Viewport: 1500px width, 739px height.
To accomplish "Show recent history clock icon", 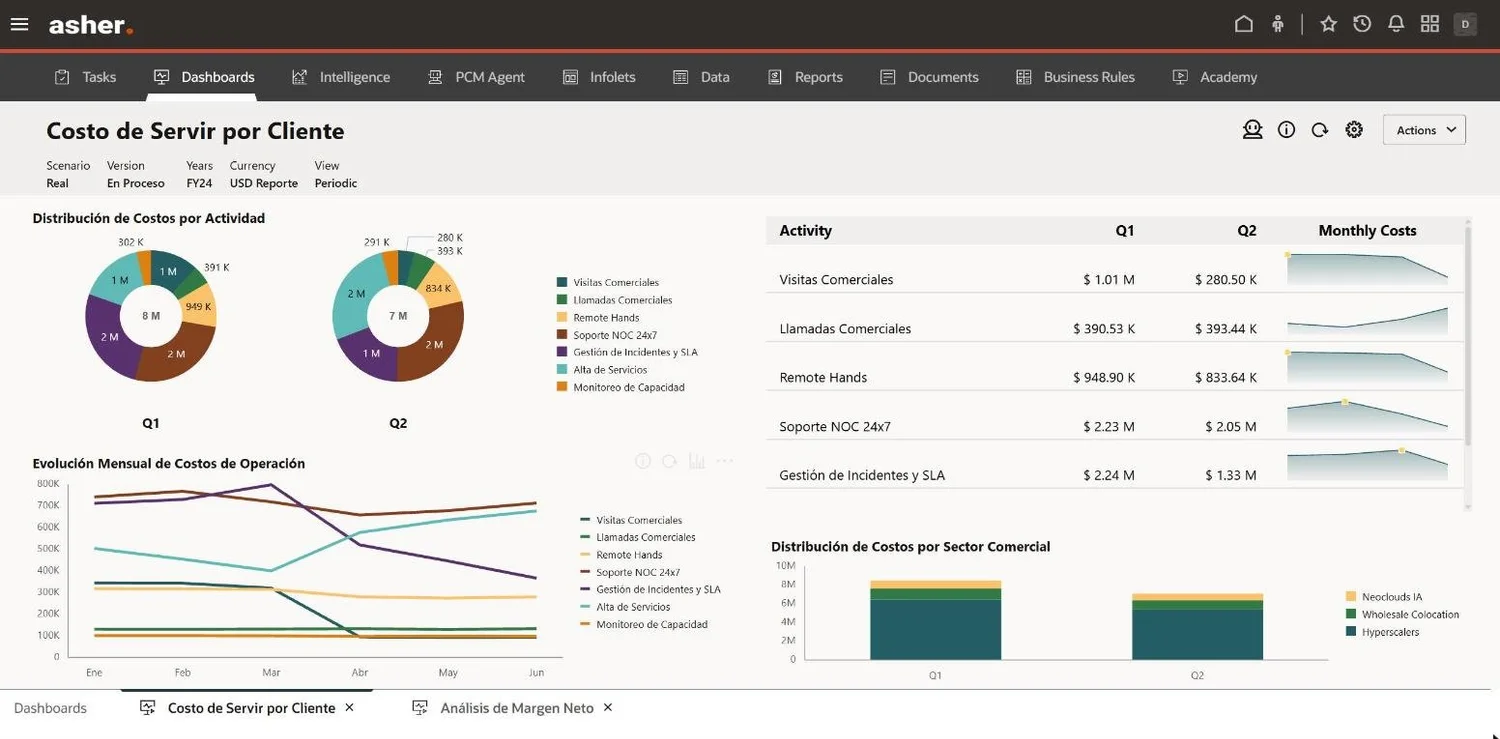I will point(1362,24).
